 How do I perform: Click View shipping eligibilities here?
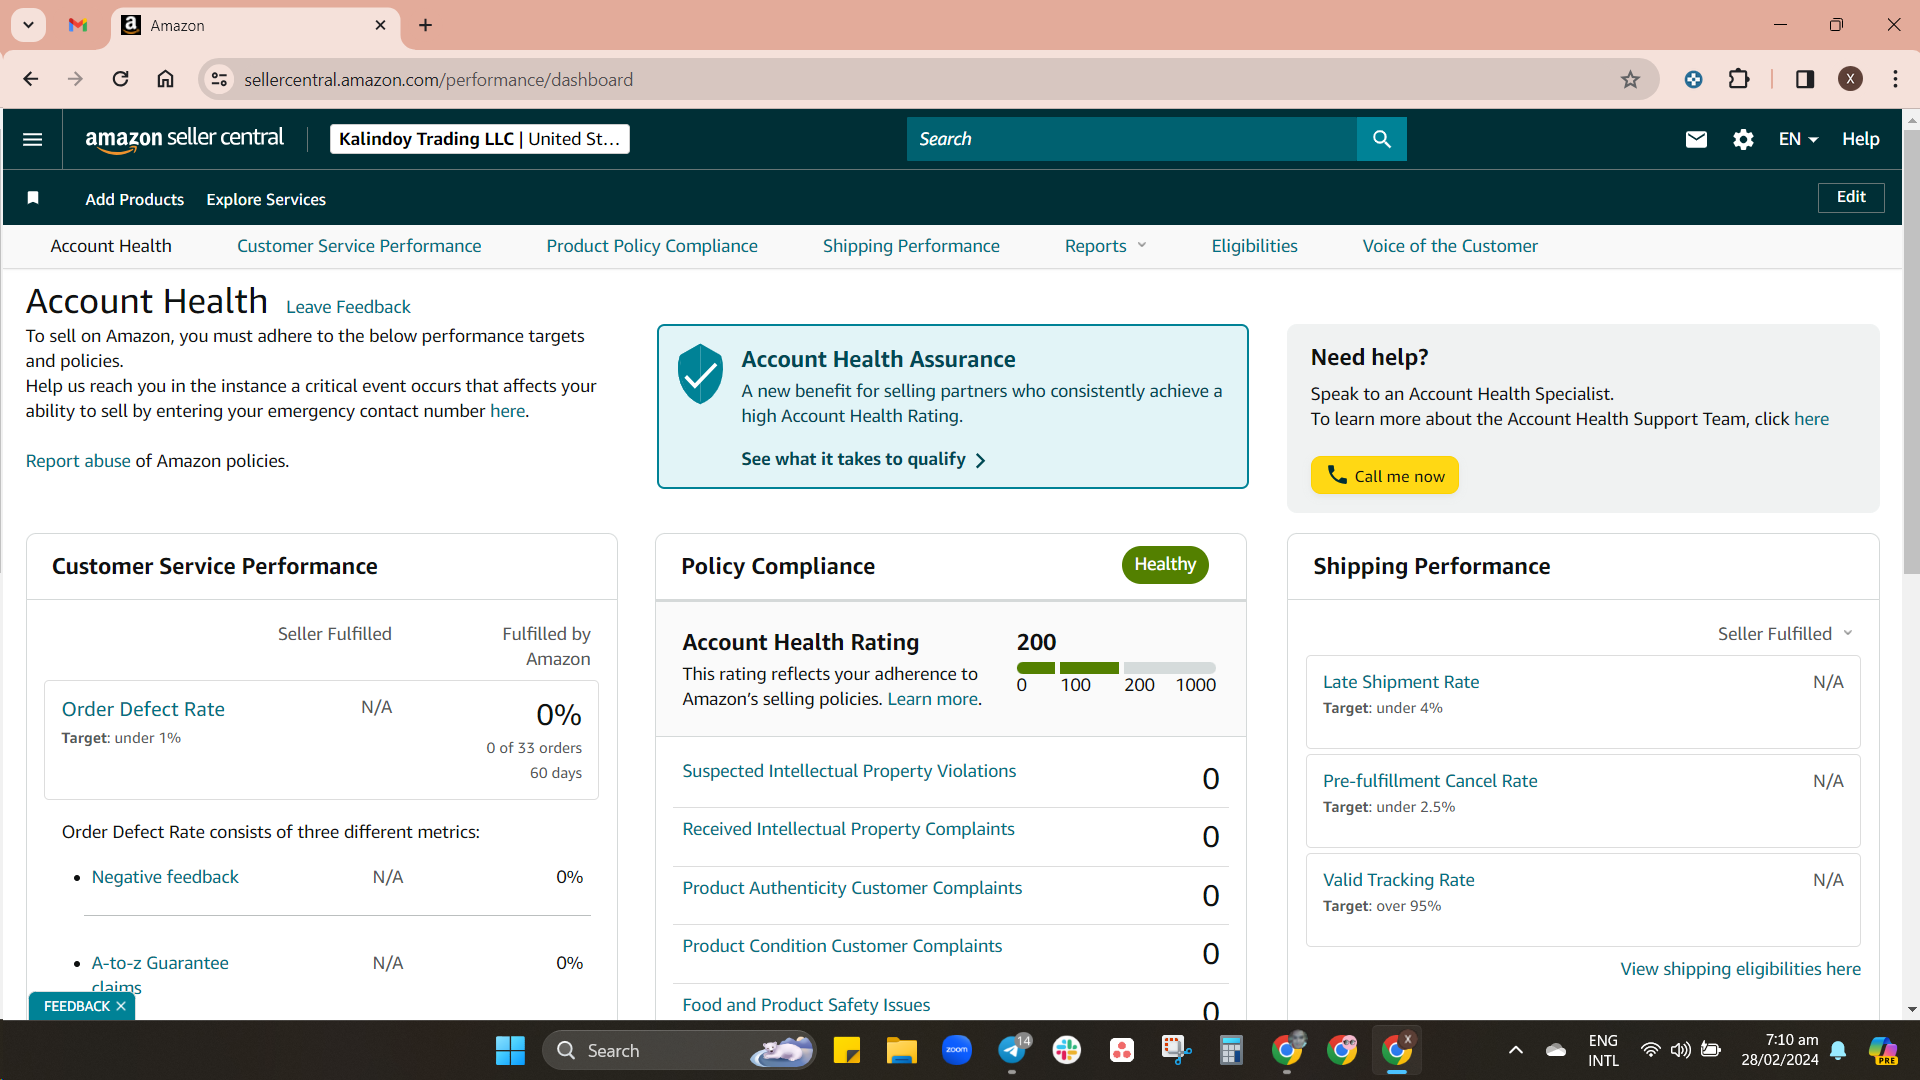pos(1741,969)
